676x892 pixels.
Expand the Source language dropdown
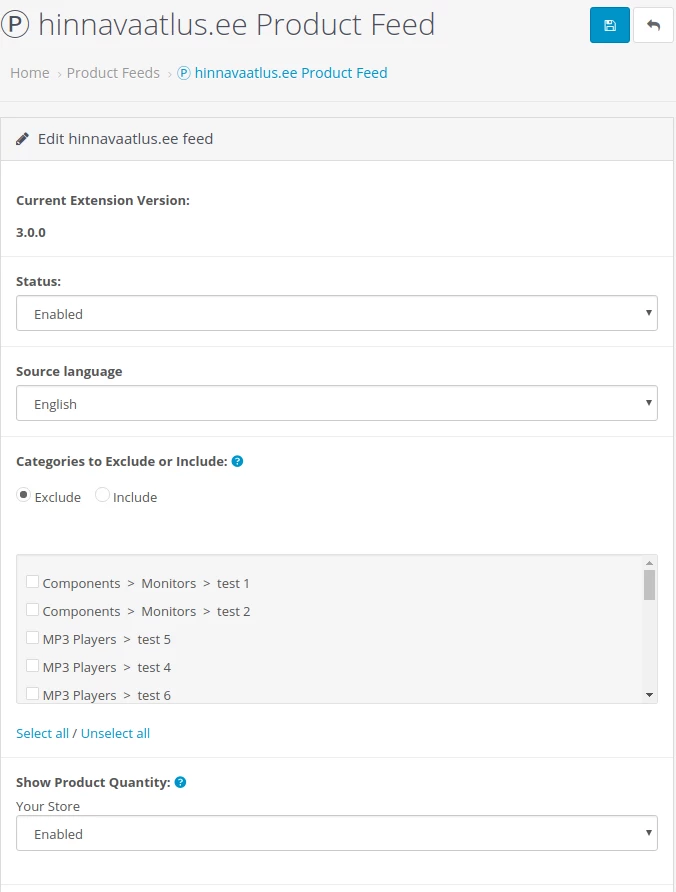pyautogui.click(x=336, y=403)
